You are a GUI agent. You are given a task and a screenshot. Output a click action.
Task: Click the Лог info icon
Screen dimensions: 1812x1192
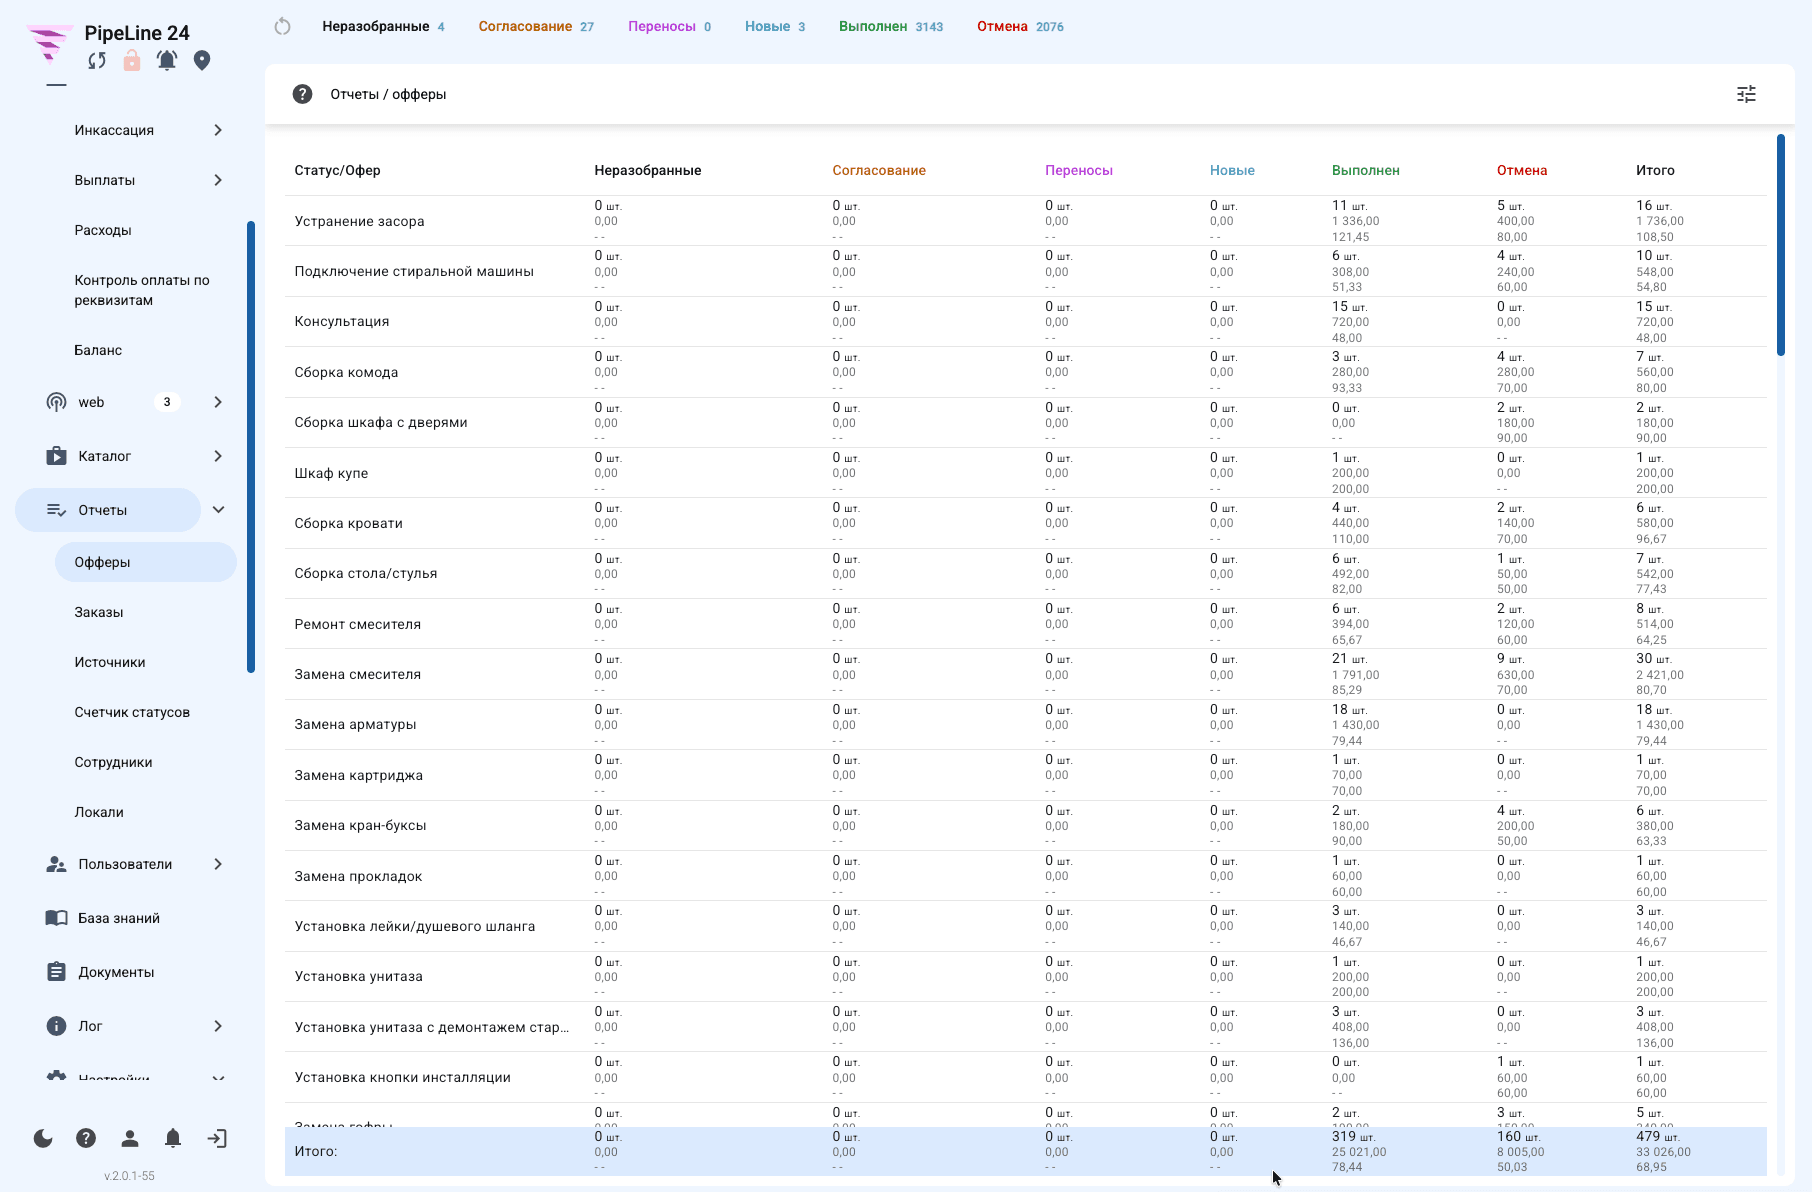[56, 1026]
